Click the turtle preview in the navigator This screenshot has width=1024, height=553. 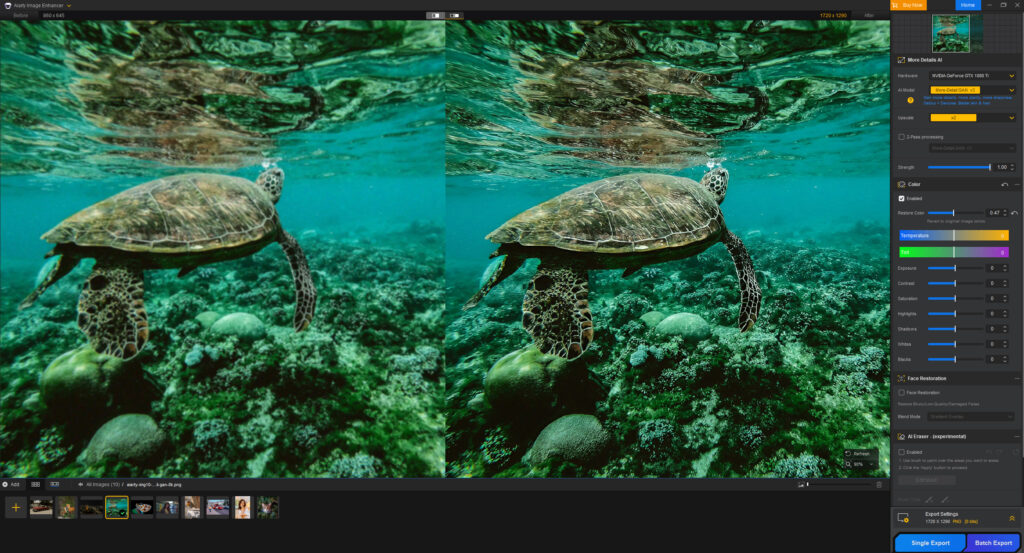coord(950,33)
